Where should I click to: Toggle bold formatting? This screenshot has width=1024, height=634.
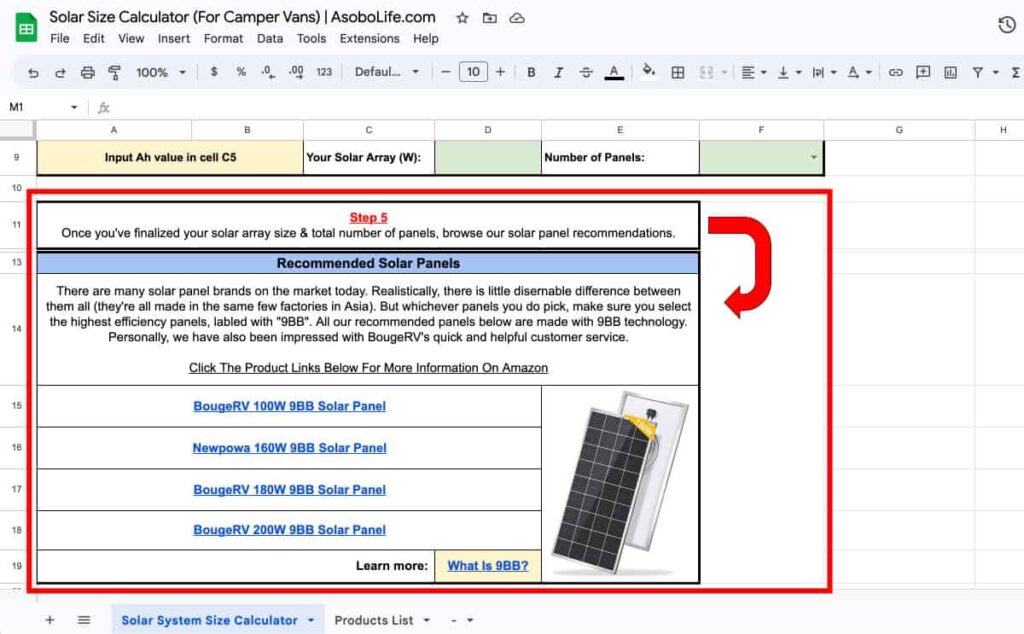531,72
